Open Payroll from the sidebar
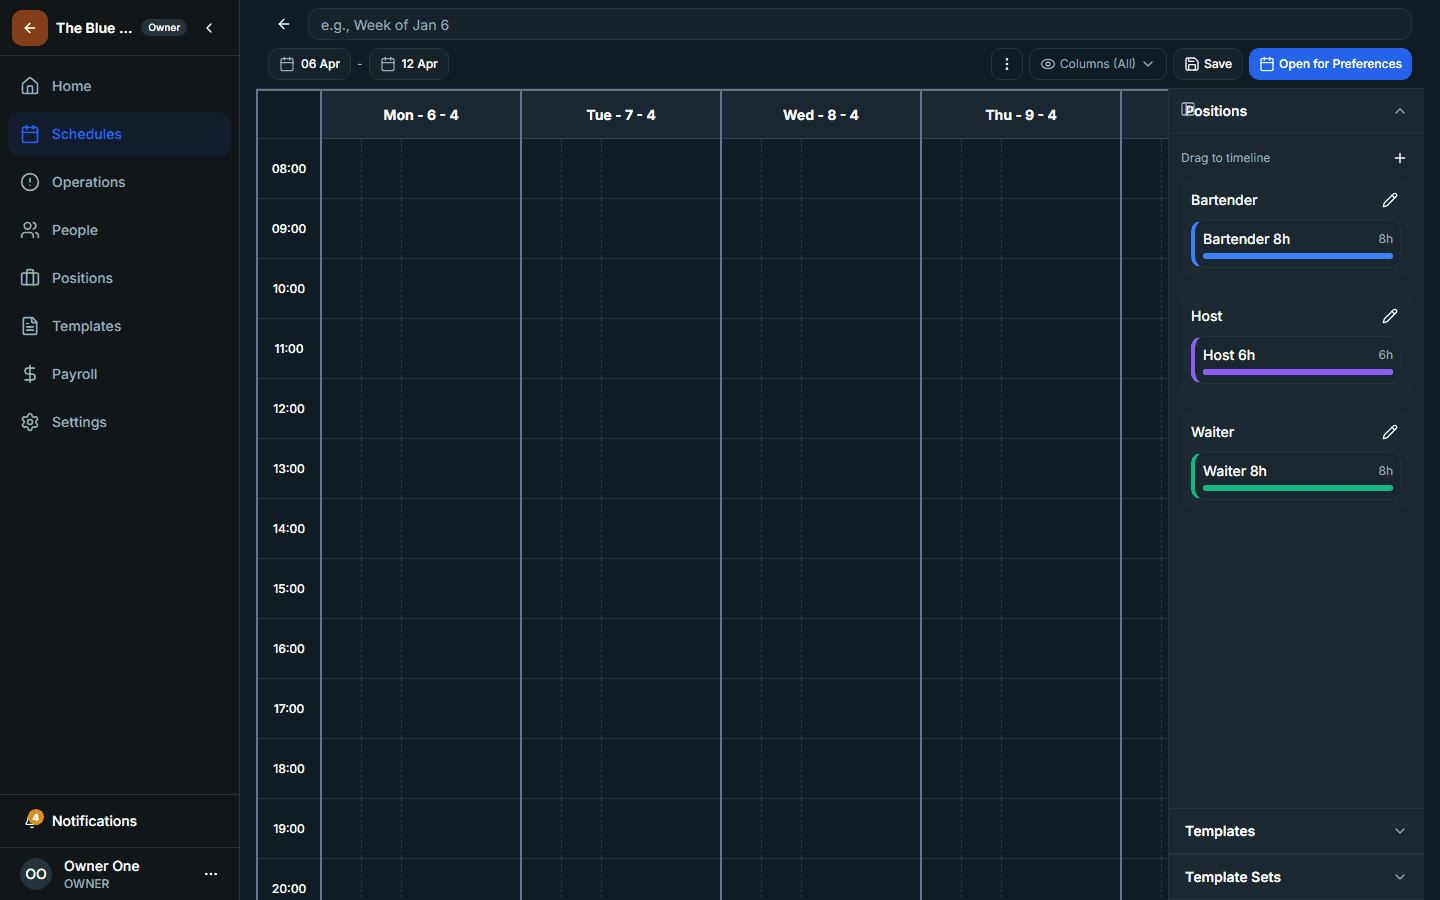Viewport: 1440px width, 900px height. pos(119,374)
